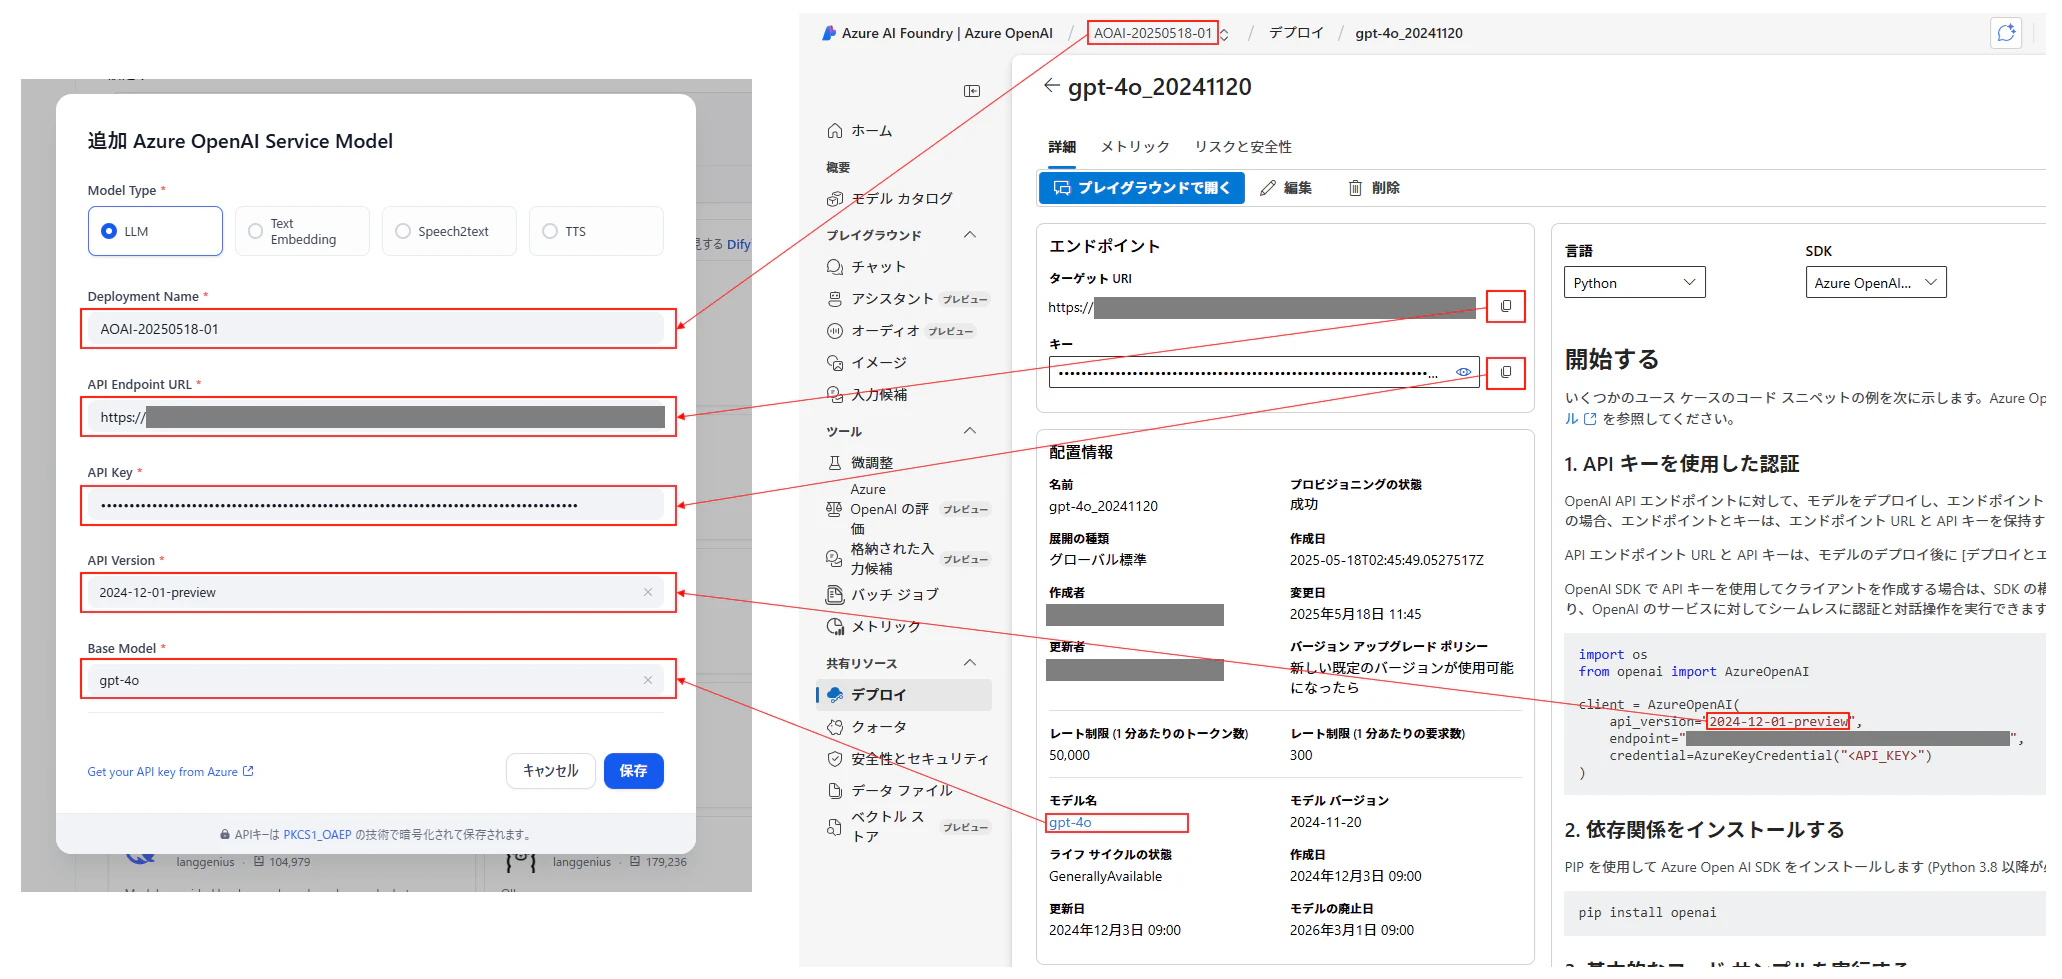Click the バッチ ジョブ batch job icon
The height and width of the screenshot is (979, 2062).
click(x=835, y=595)
